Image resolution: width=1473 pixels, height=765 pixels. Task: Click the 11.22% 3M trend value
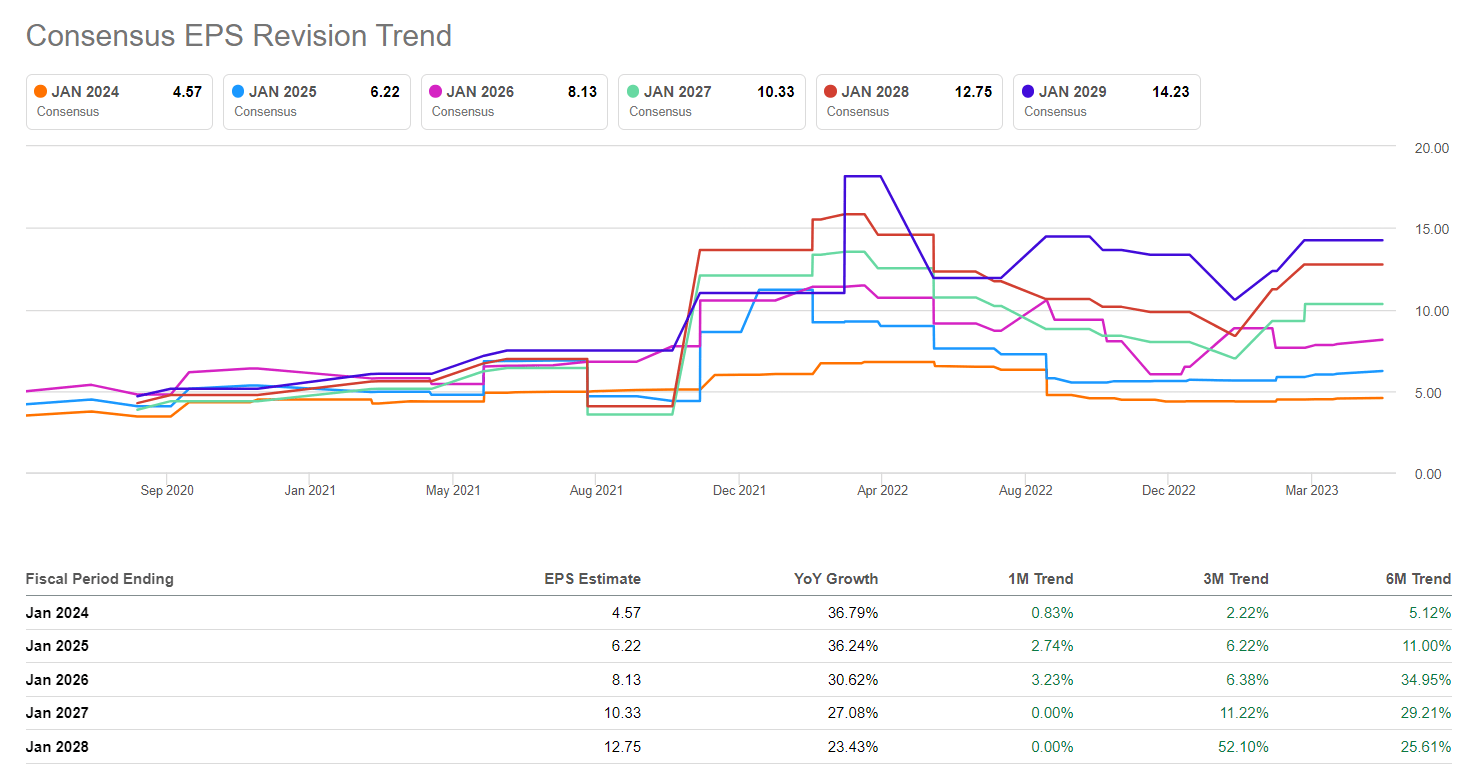[x=1244, y=713]
